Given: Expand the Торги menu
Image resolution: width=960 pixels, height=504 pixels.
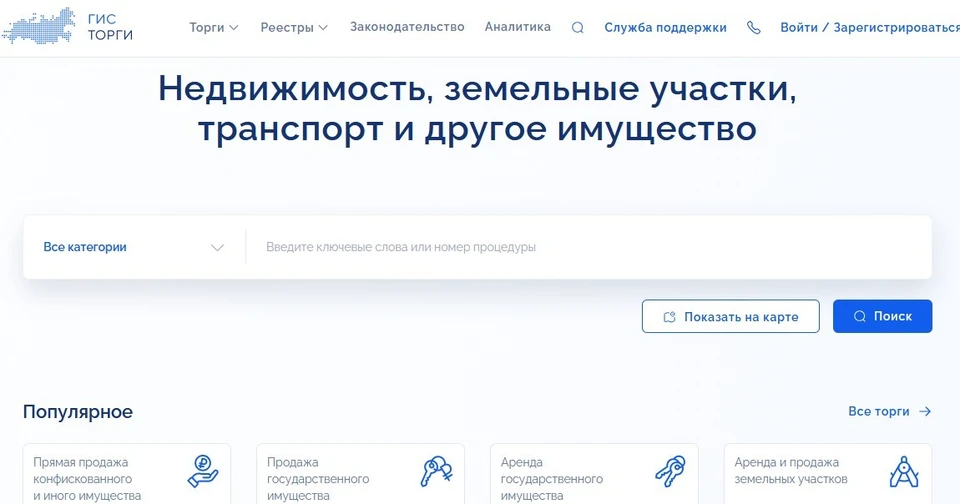Looking at the screenshot, I should (x=214, y=28).
